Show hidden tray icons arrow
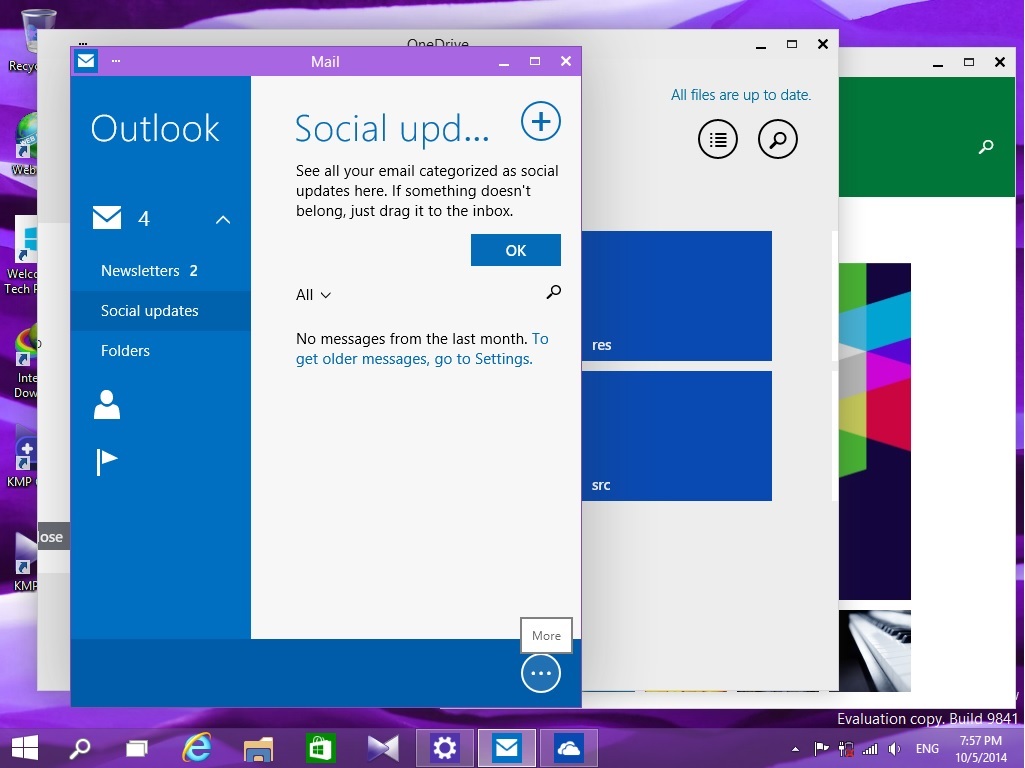 point(796,749)
